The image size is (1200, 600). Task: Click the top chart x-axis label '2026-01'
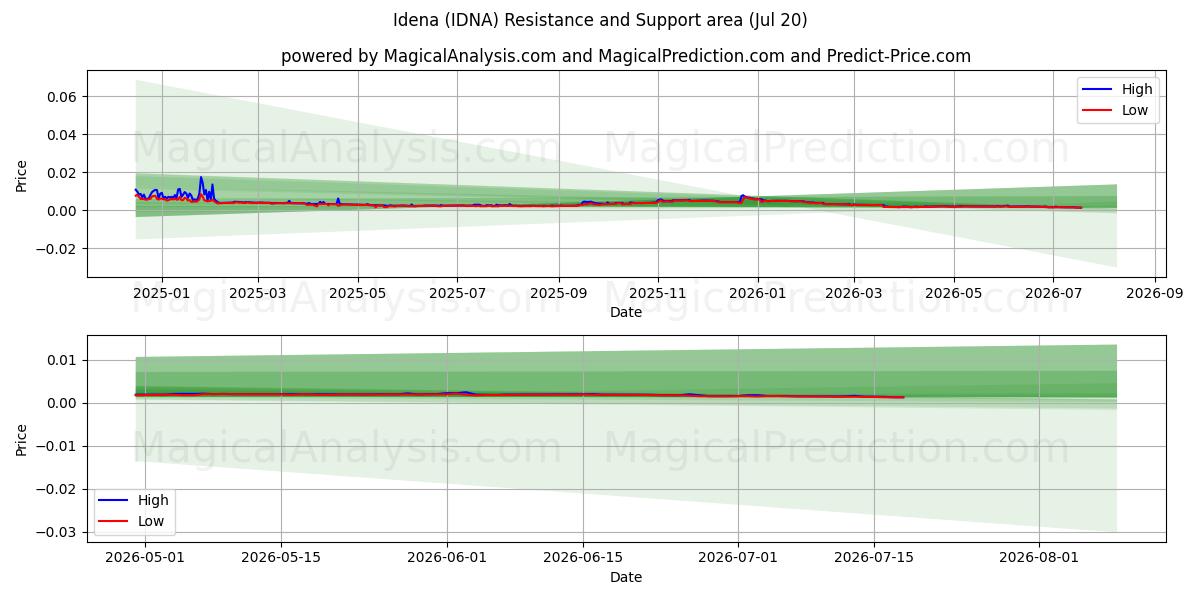(757, 293)
